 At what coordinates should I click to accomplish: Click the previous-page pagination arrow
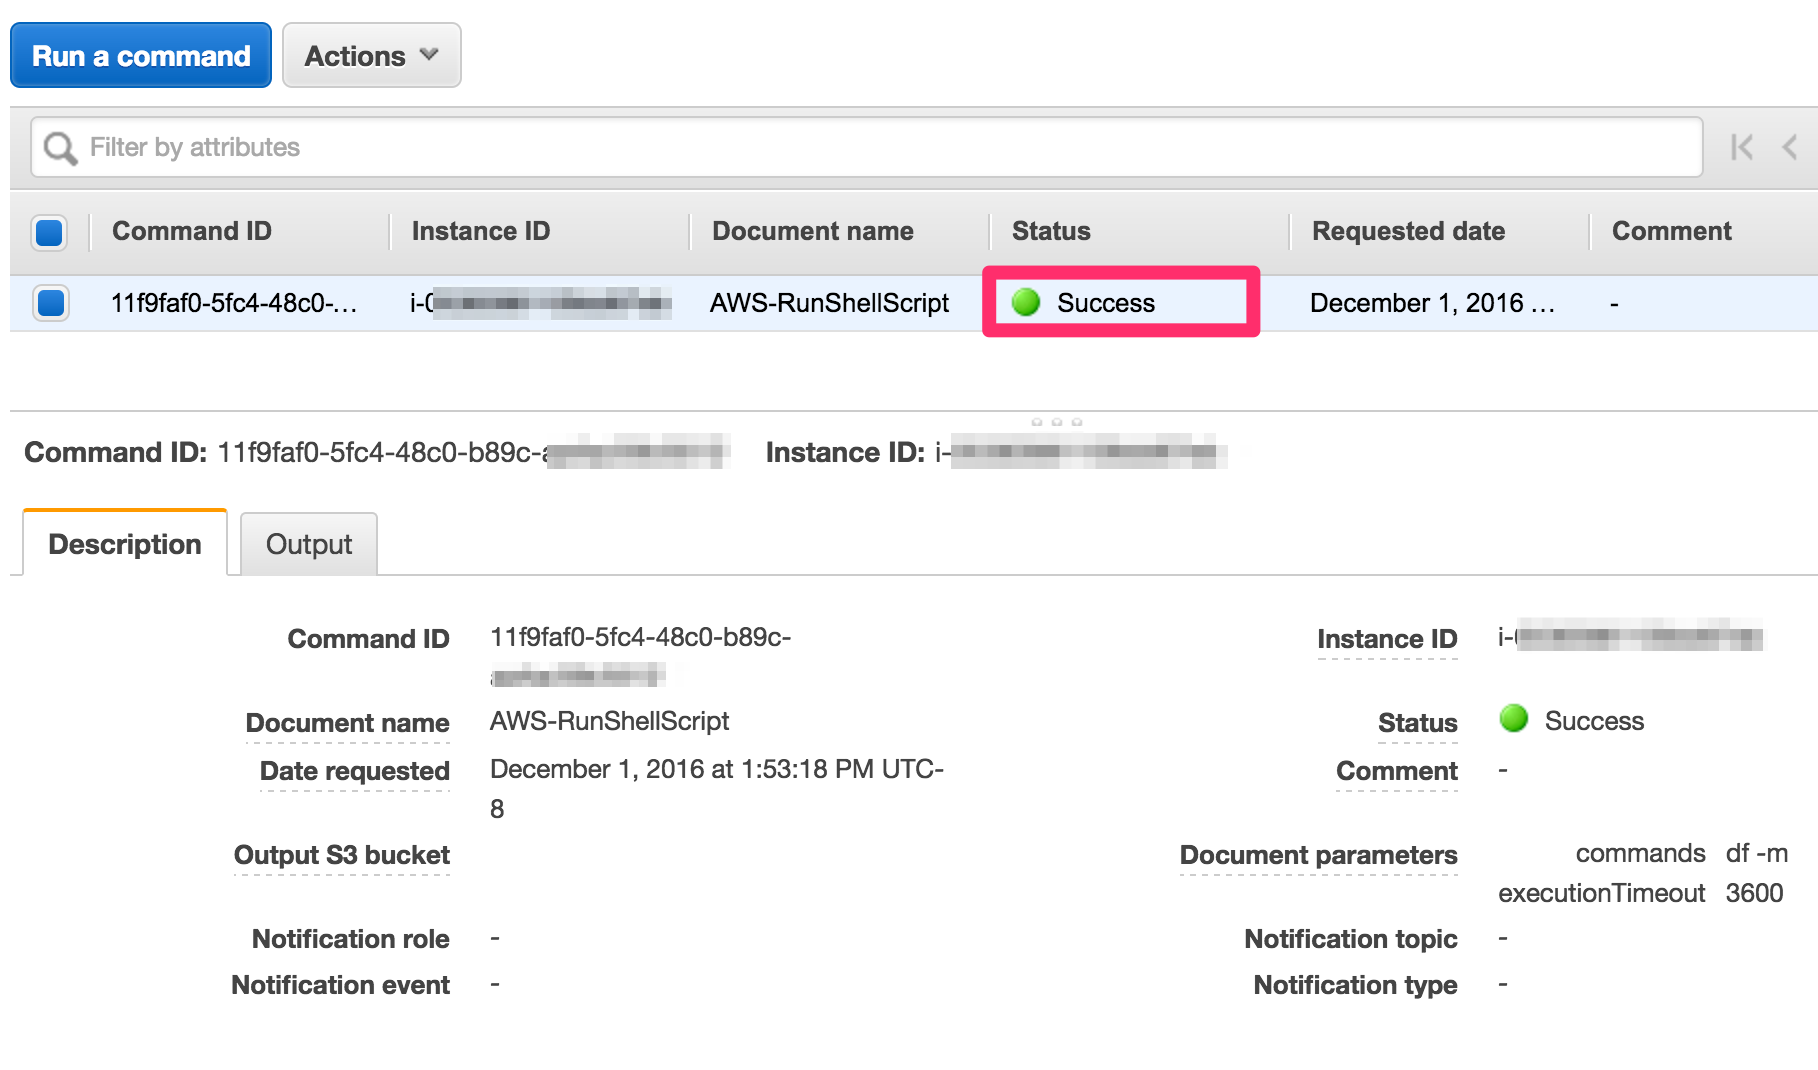(x=1790, y=147)
